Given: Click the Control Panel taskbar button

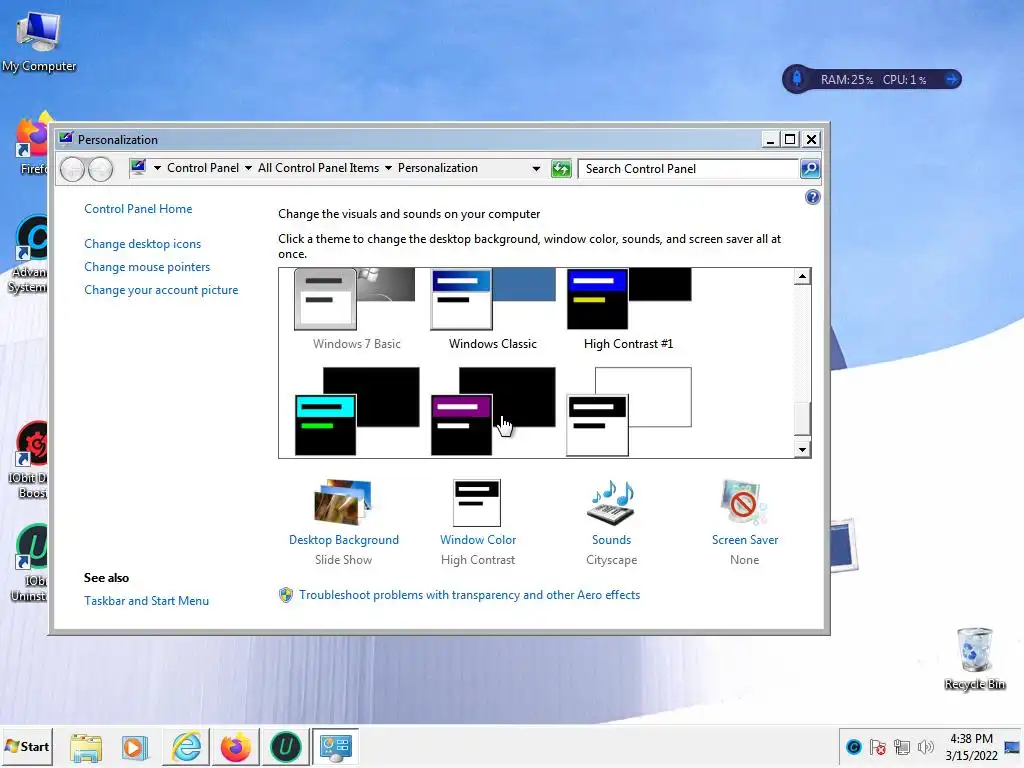Looking at the screenshot, I should [x=336, y=747].
